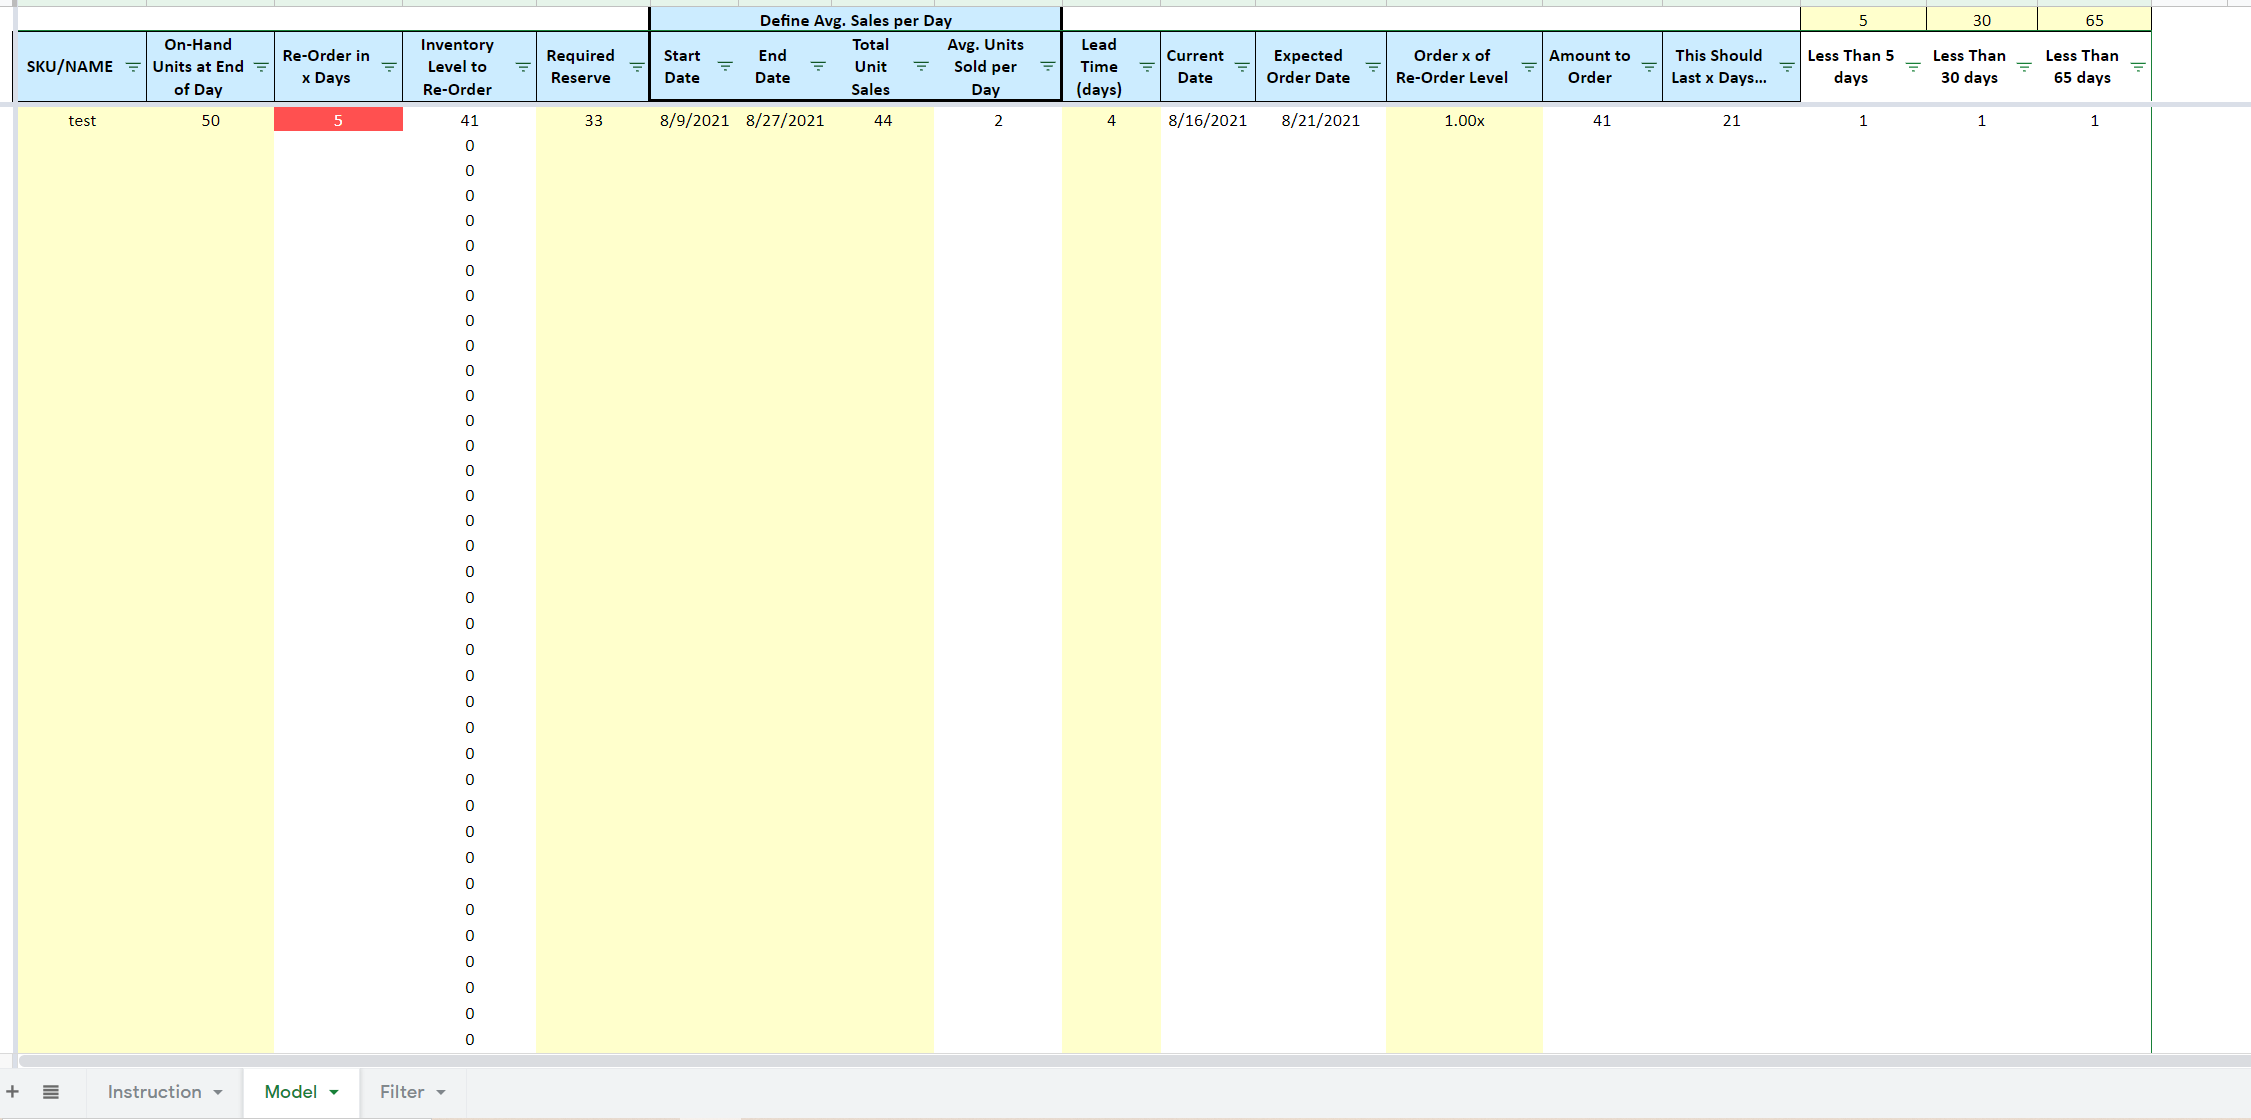This screenshot has width=2251, height=1120.
Task: Click the Amount to Order filter icon
Action: pyautogui.click(x=1651, y=66)
